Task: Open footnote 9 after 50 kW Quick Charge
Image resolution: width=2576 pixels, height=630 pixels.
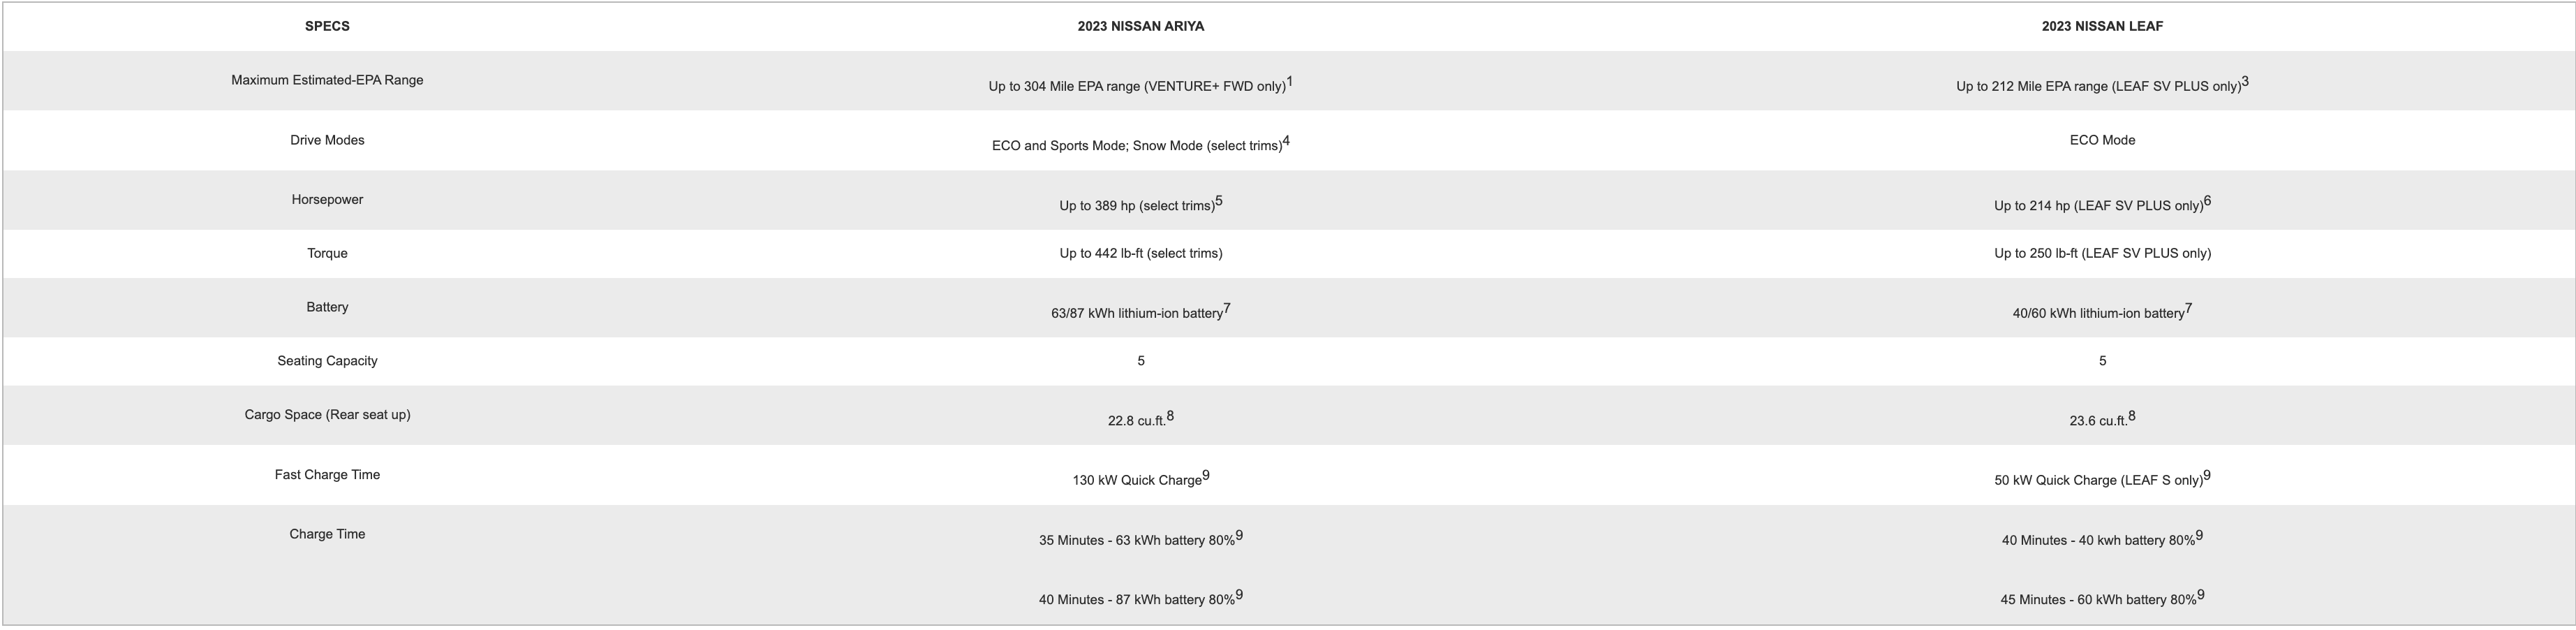Action: click(2206, 476)
